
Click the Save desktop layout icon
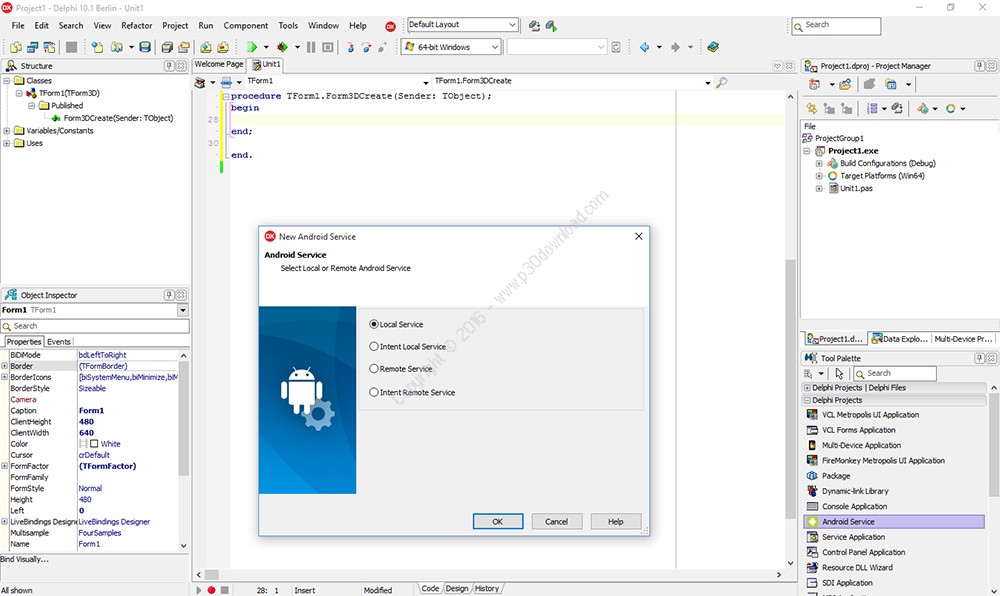click(x=534, y=25)
